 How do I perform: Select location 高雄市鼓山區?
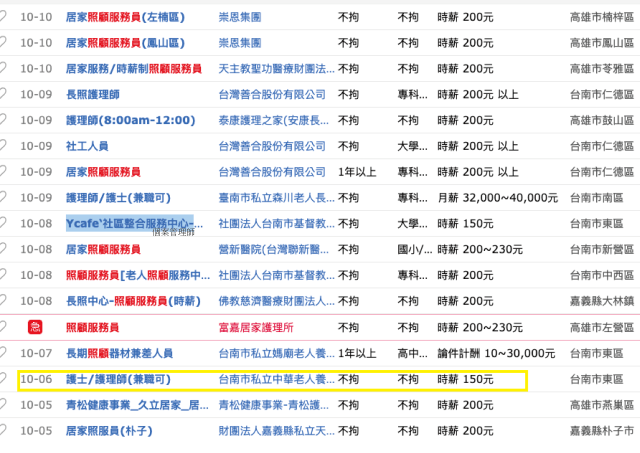[x=602, y=120]
